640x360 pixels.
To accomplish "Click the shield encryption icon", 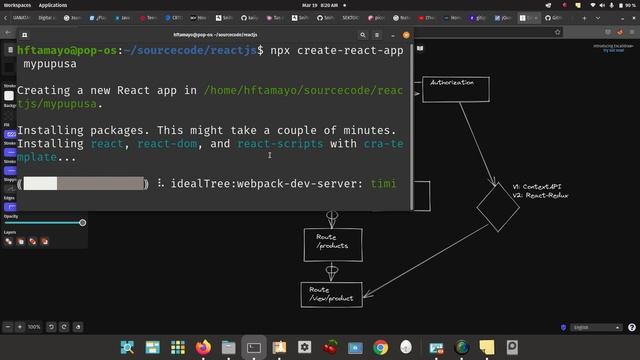I will [563, 327].
